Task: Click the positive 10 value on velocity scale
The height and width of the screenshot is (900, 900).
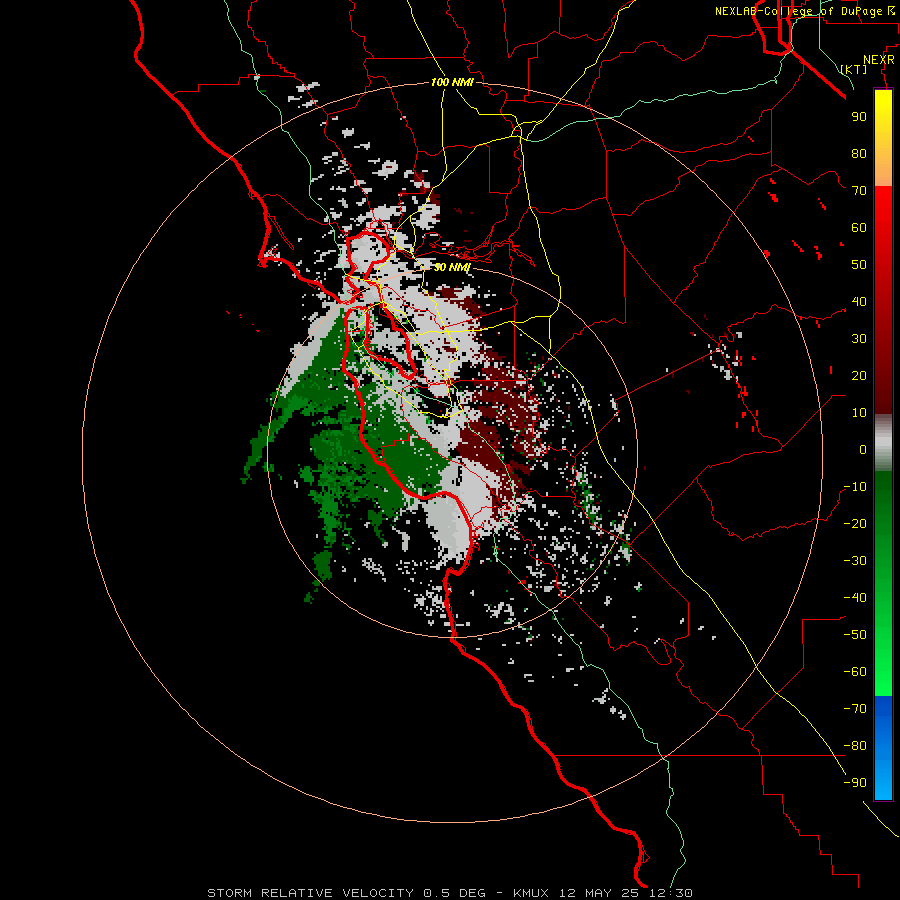Action: click(x=859, y=412)
